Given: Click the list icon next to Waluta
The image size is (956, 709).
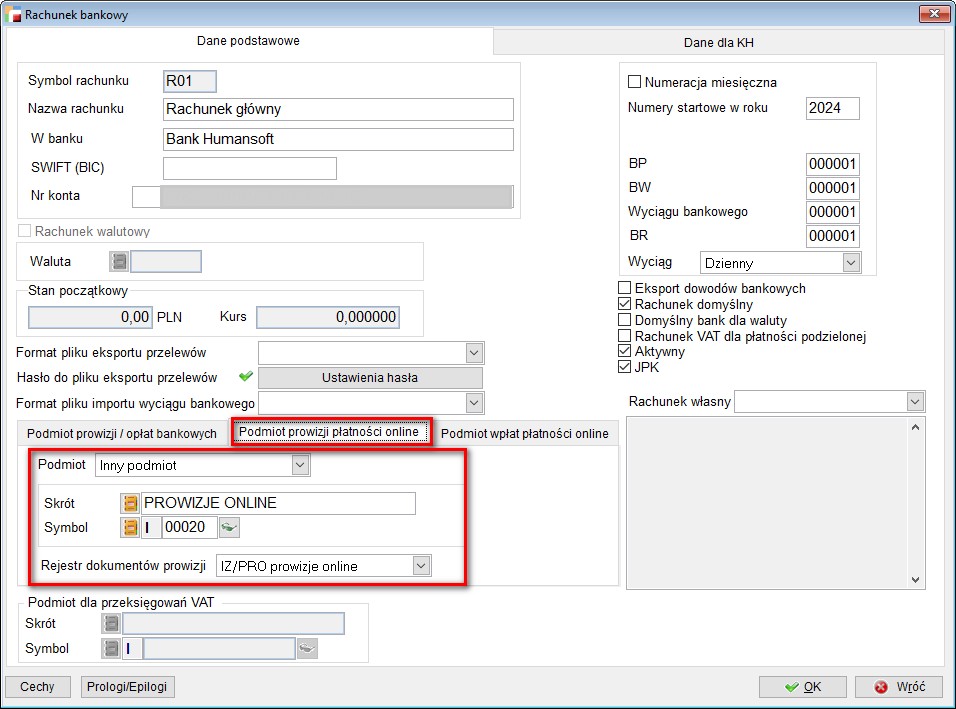Looking at the screenshot, I should tap(120, 262).
